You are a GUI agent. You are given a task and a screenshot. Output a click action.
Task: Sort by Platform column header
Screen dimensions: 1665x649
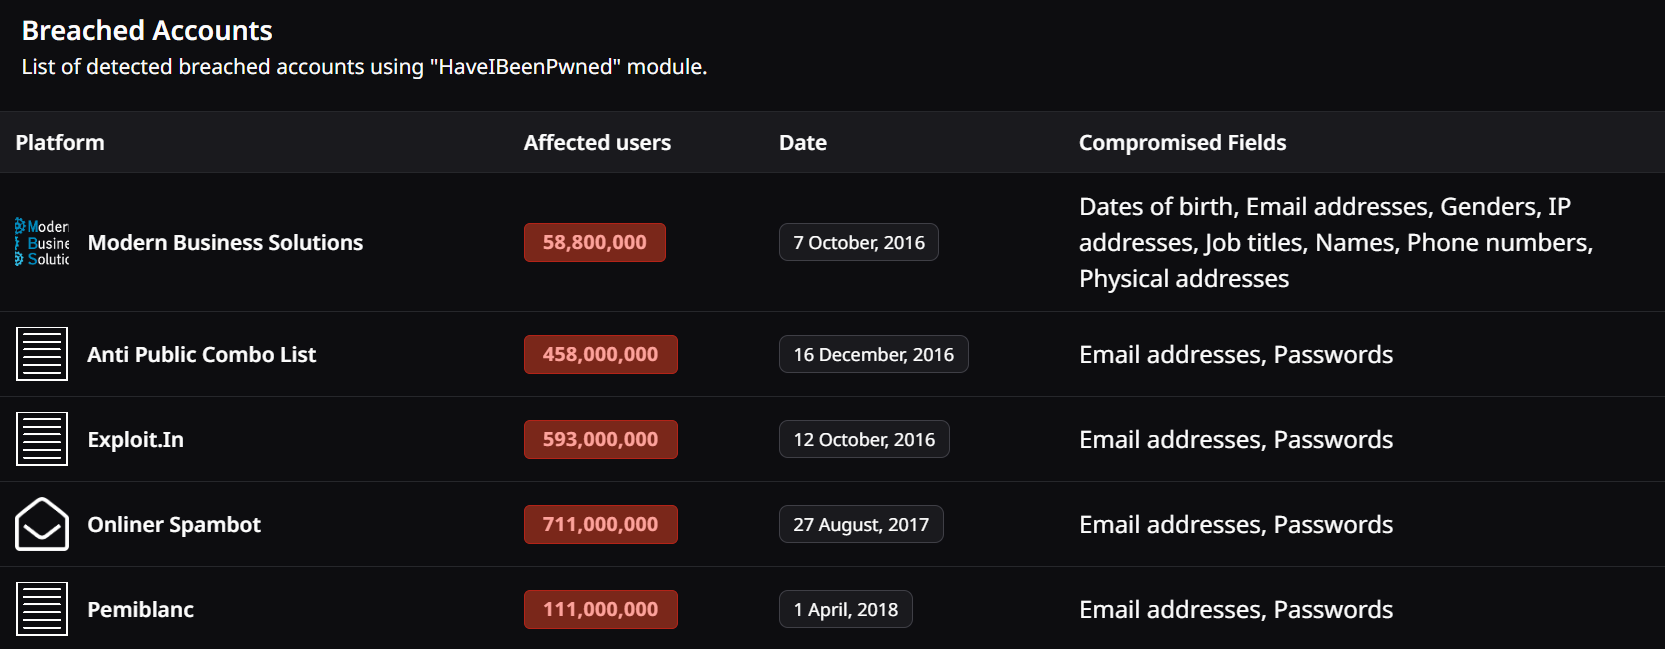pyautogui.click(x=60, y=143)
